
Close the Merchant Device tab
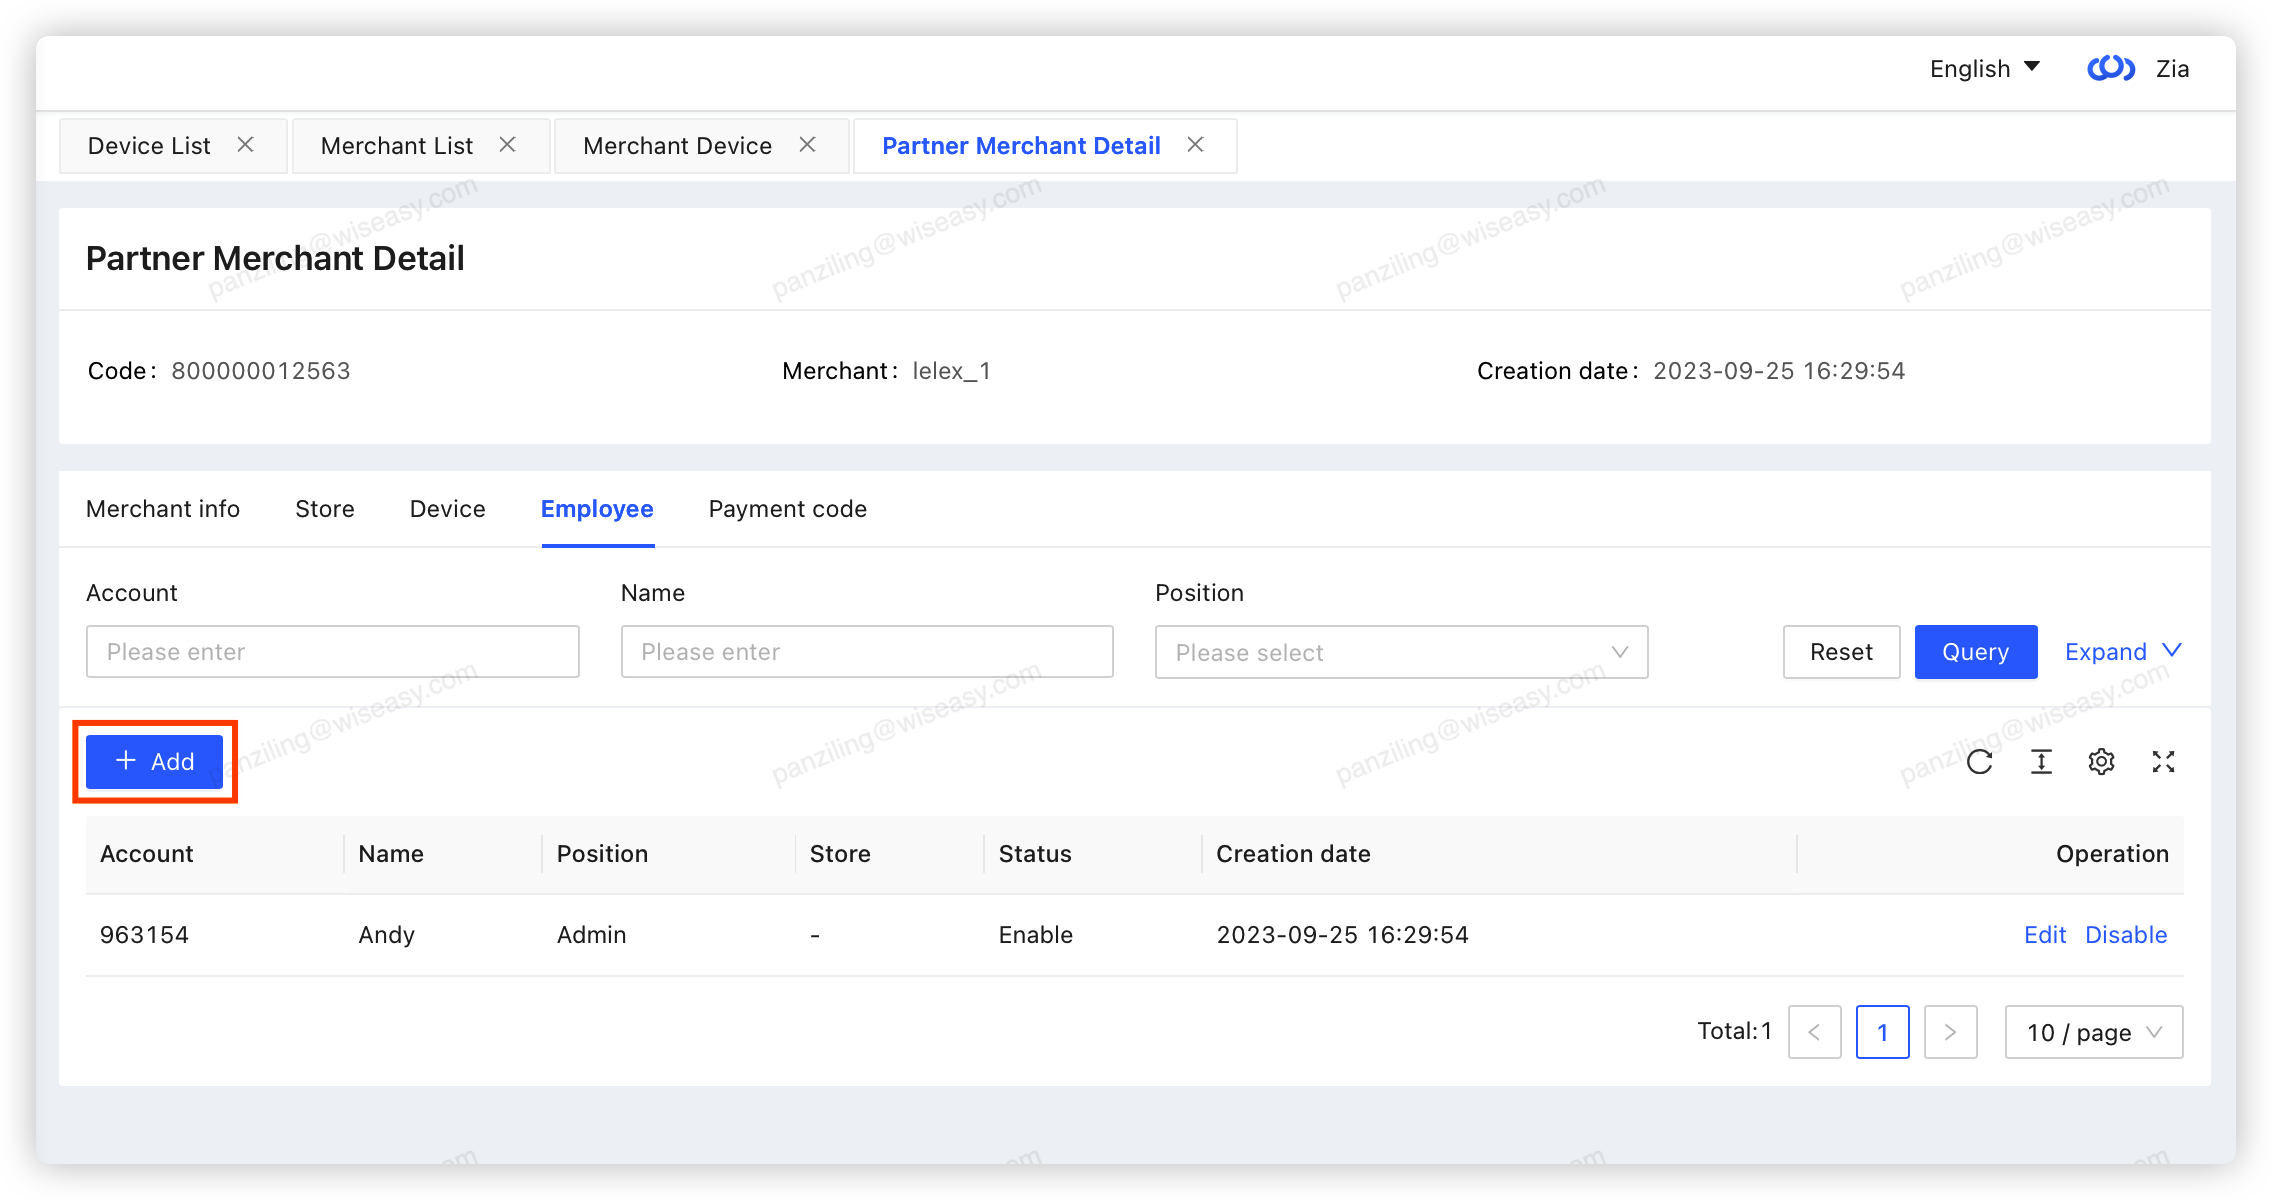point(807,145)
